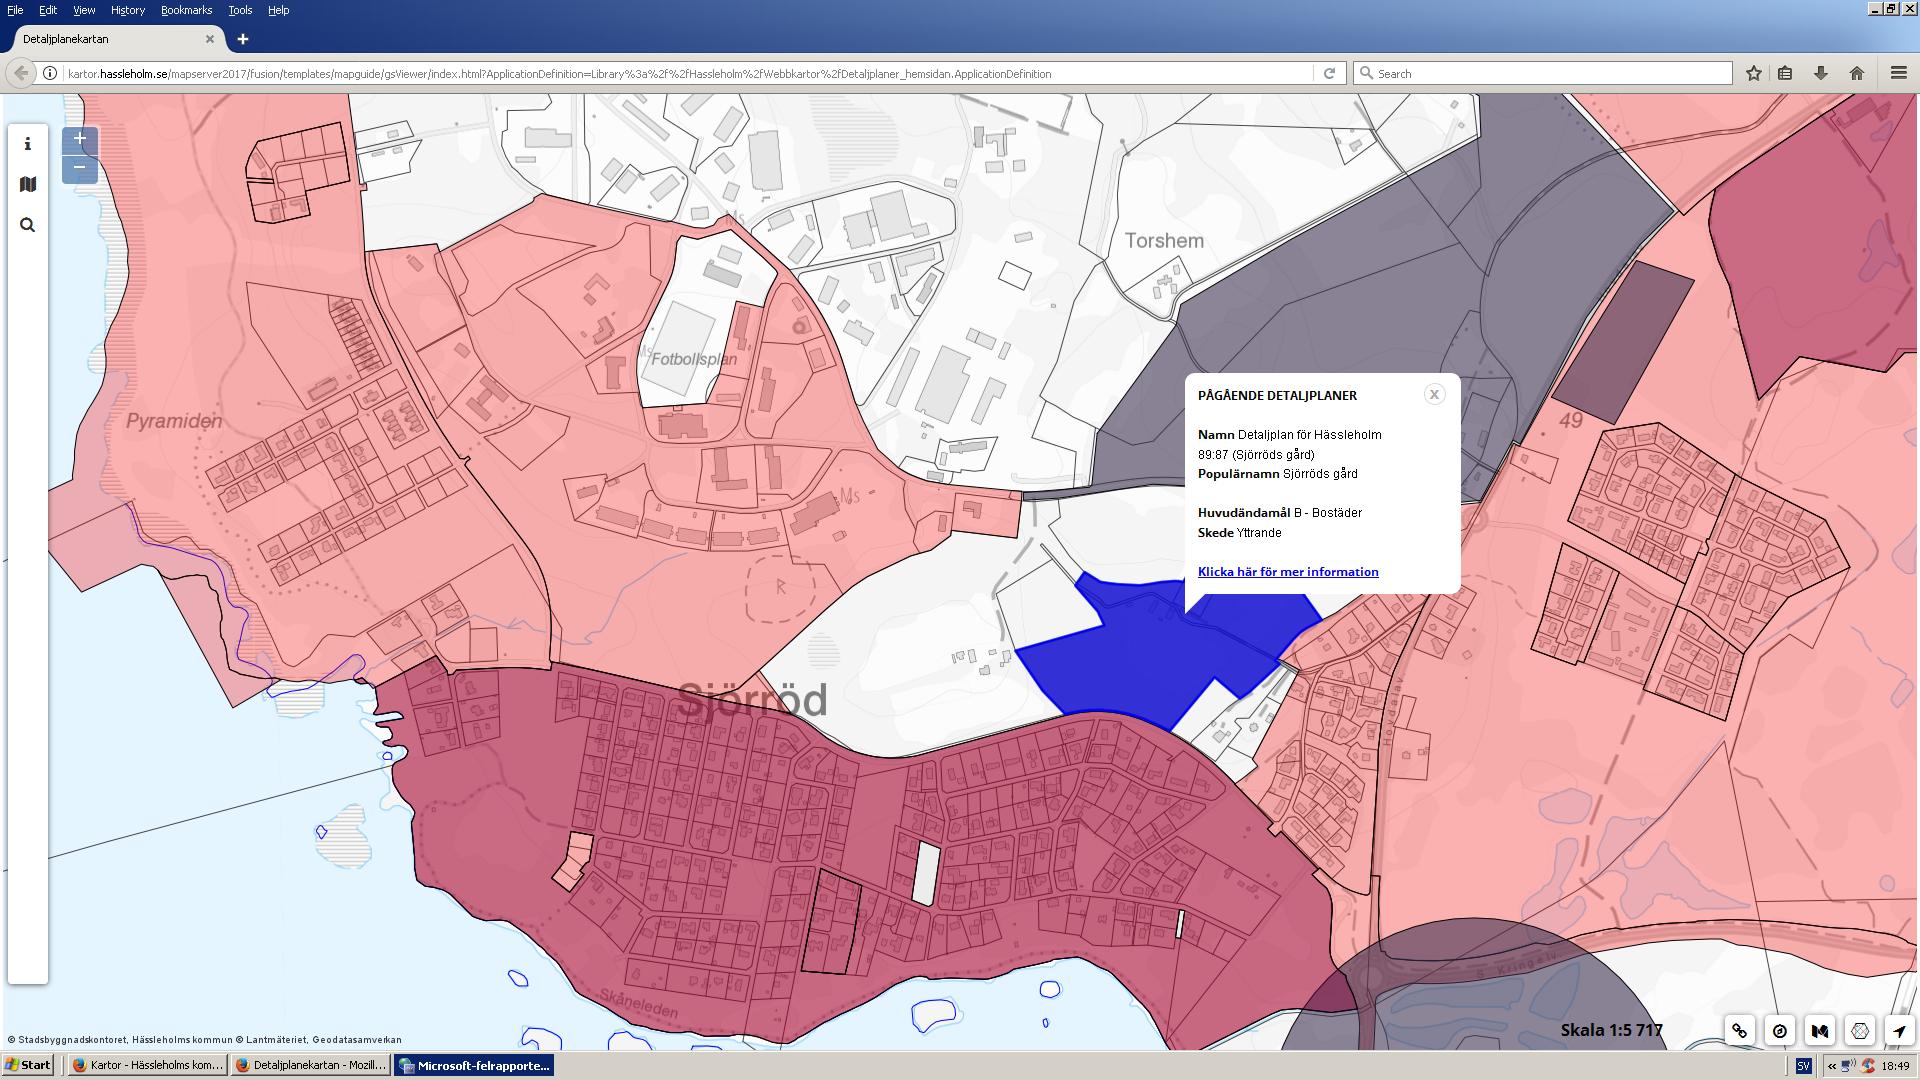1920x1080 pixels.
Task: Zoom out with the minus button
Action: point(79,168)
